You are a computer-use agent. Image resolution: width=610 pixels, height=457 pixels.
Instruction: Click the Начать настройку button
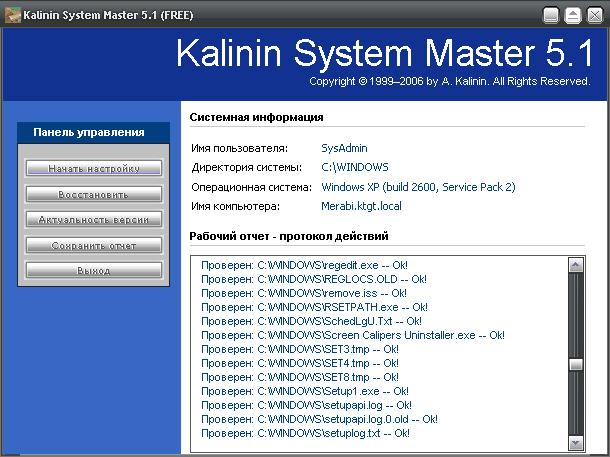tap(94, 168)
